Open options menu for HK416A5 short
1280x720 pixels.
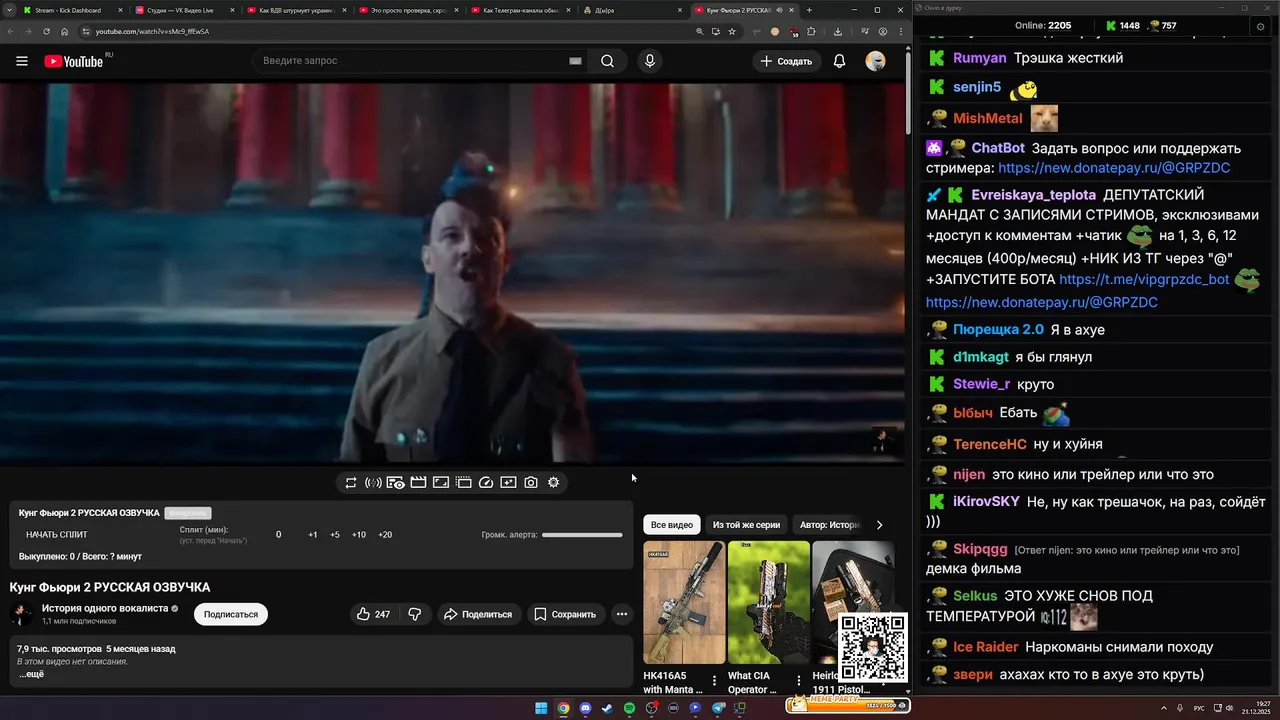(x=714, y=681)
